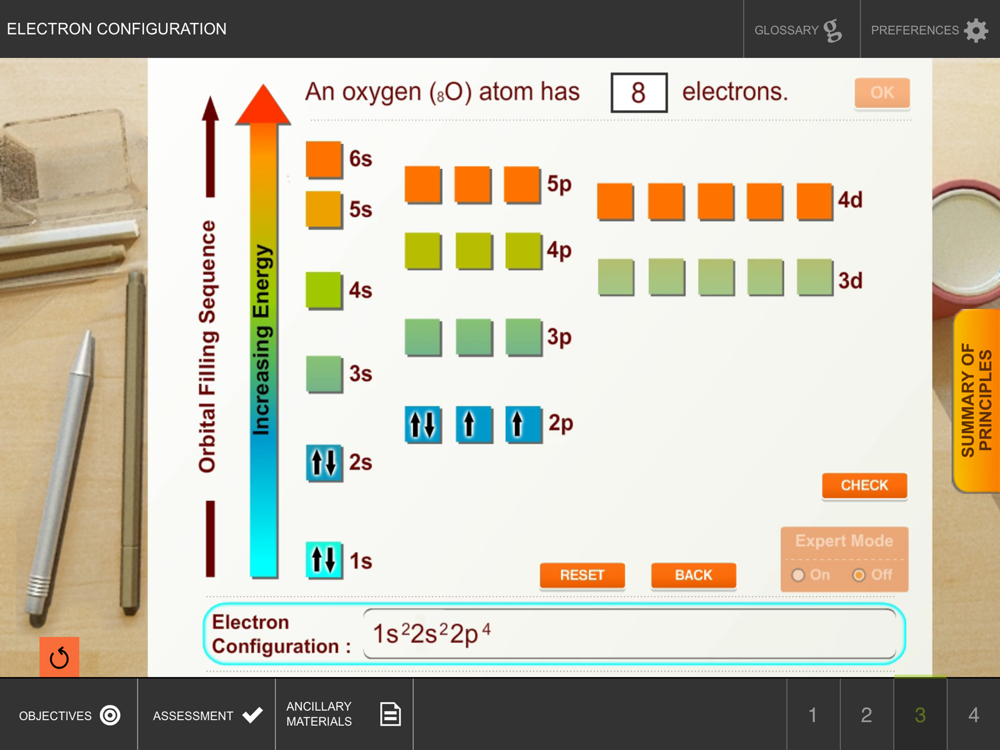
Task: Click the RESET button
Action: tap(582, 575)
